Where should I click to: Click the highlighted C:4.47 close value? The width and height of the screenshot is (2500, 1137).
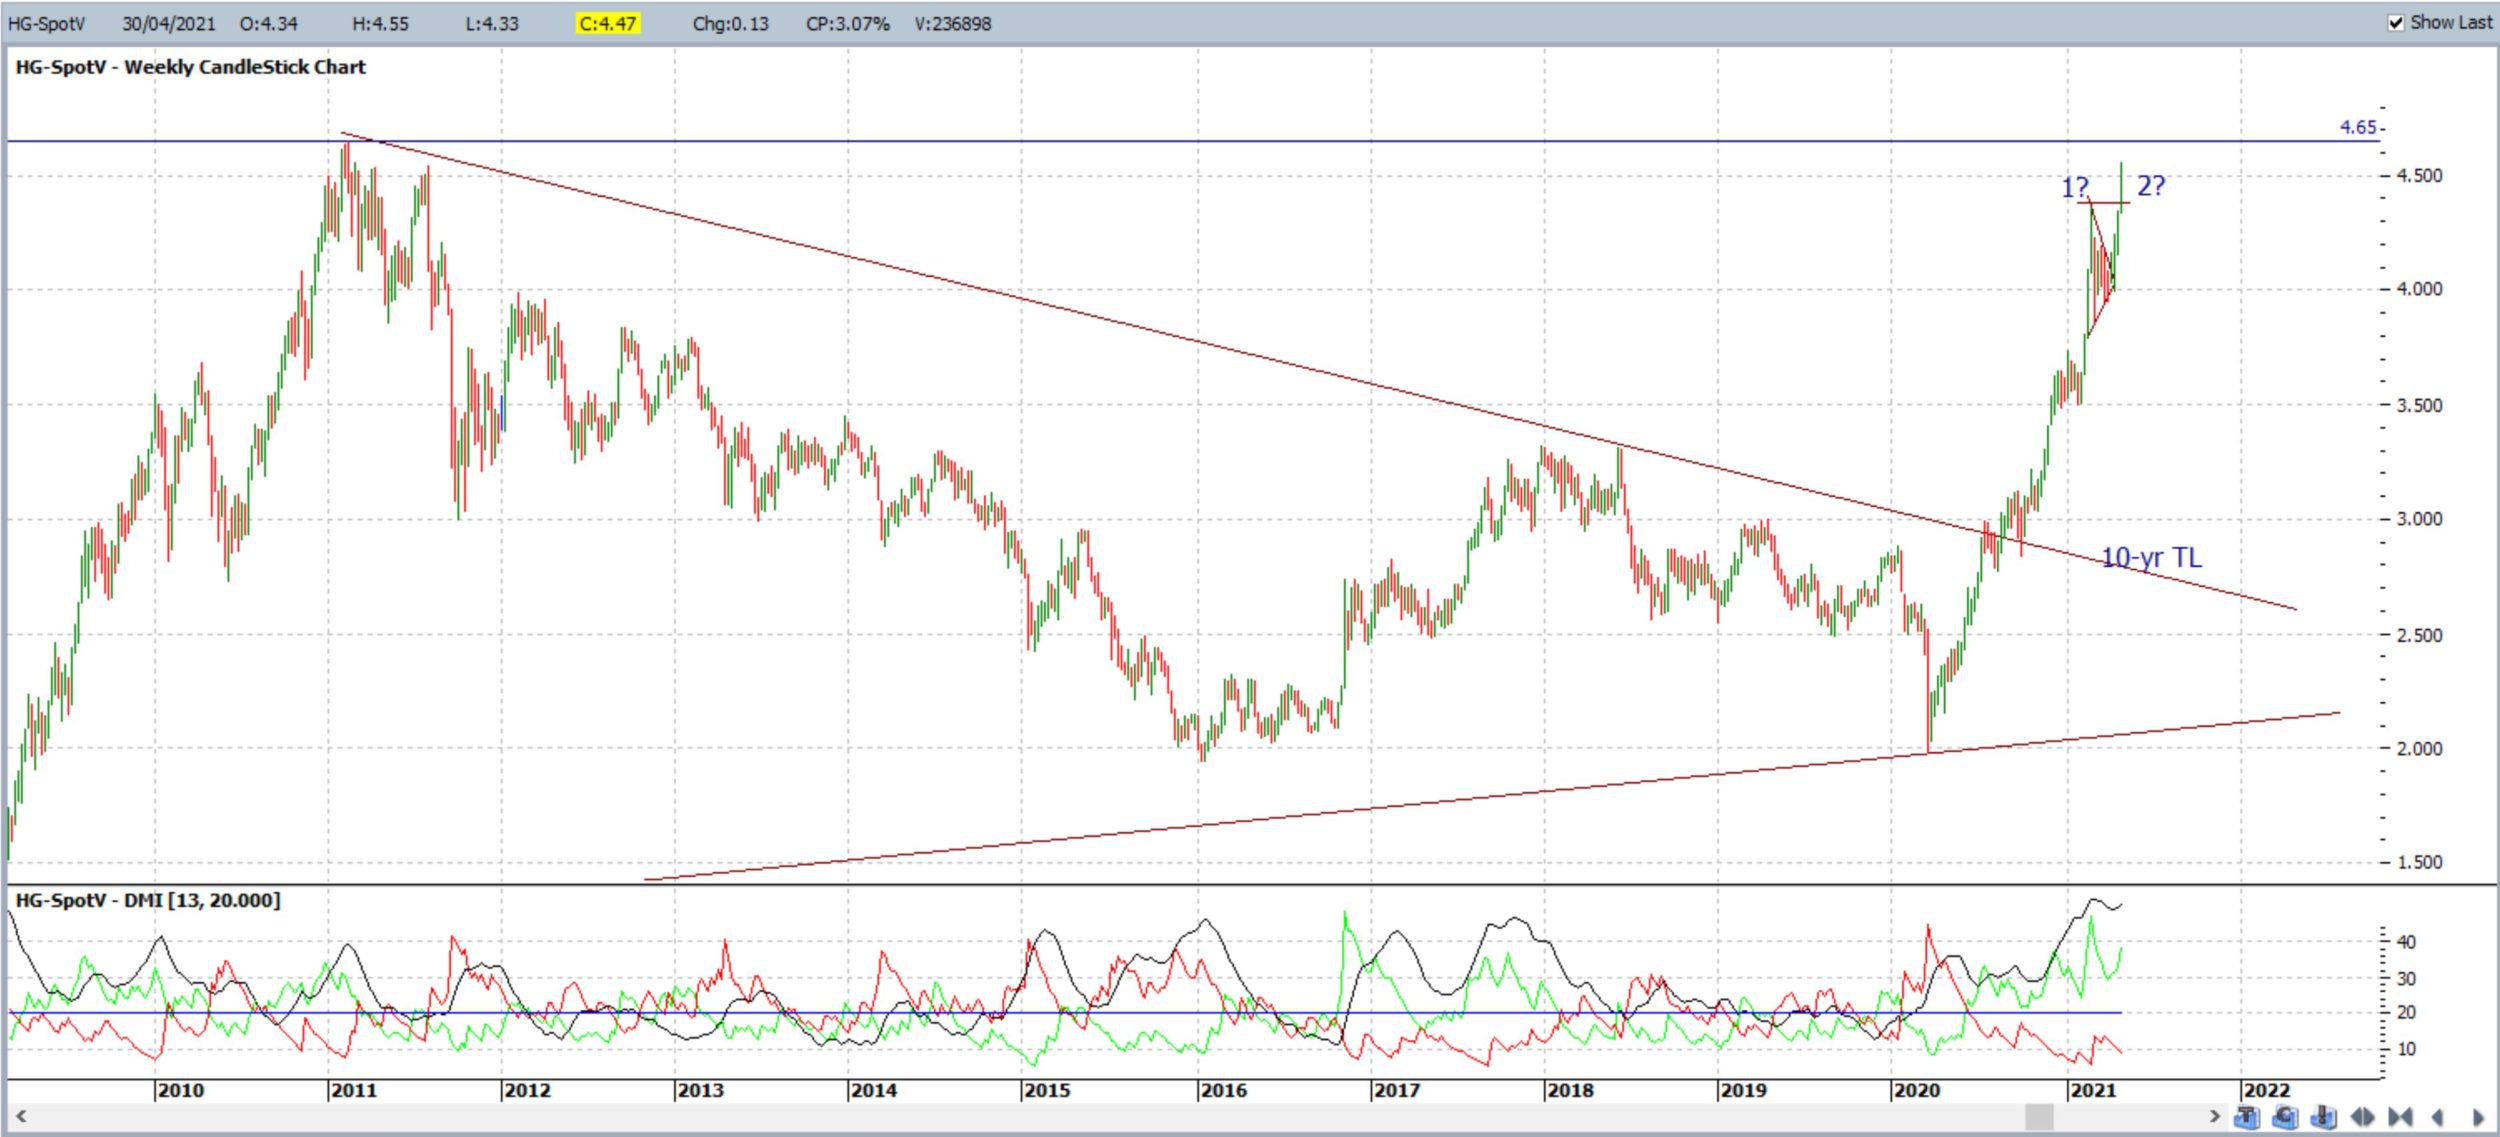click(x=607, y=23)
